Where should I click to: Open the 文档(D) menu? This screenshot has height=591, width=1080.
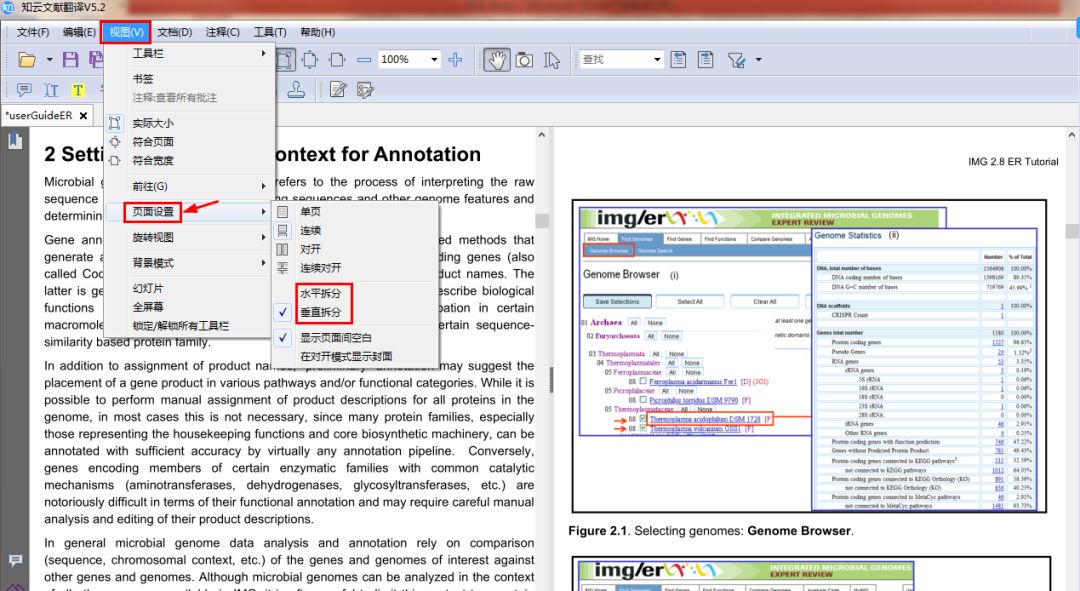point(174,32)
